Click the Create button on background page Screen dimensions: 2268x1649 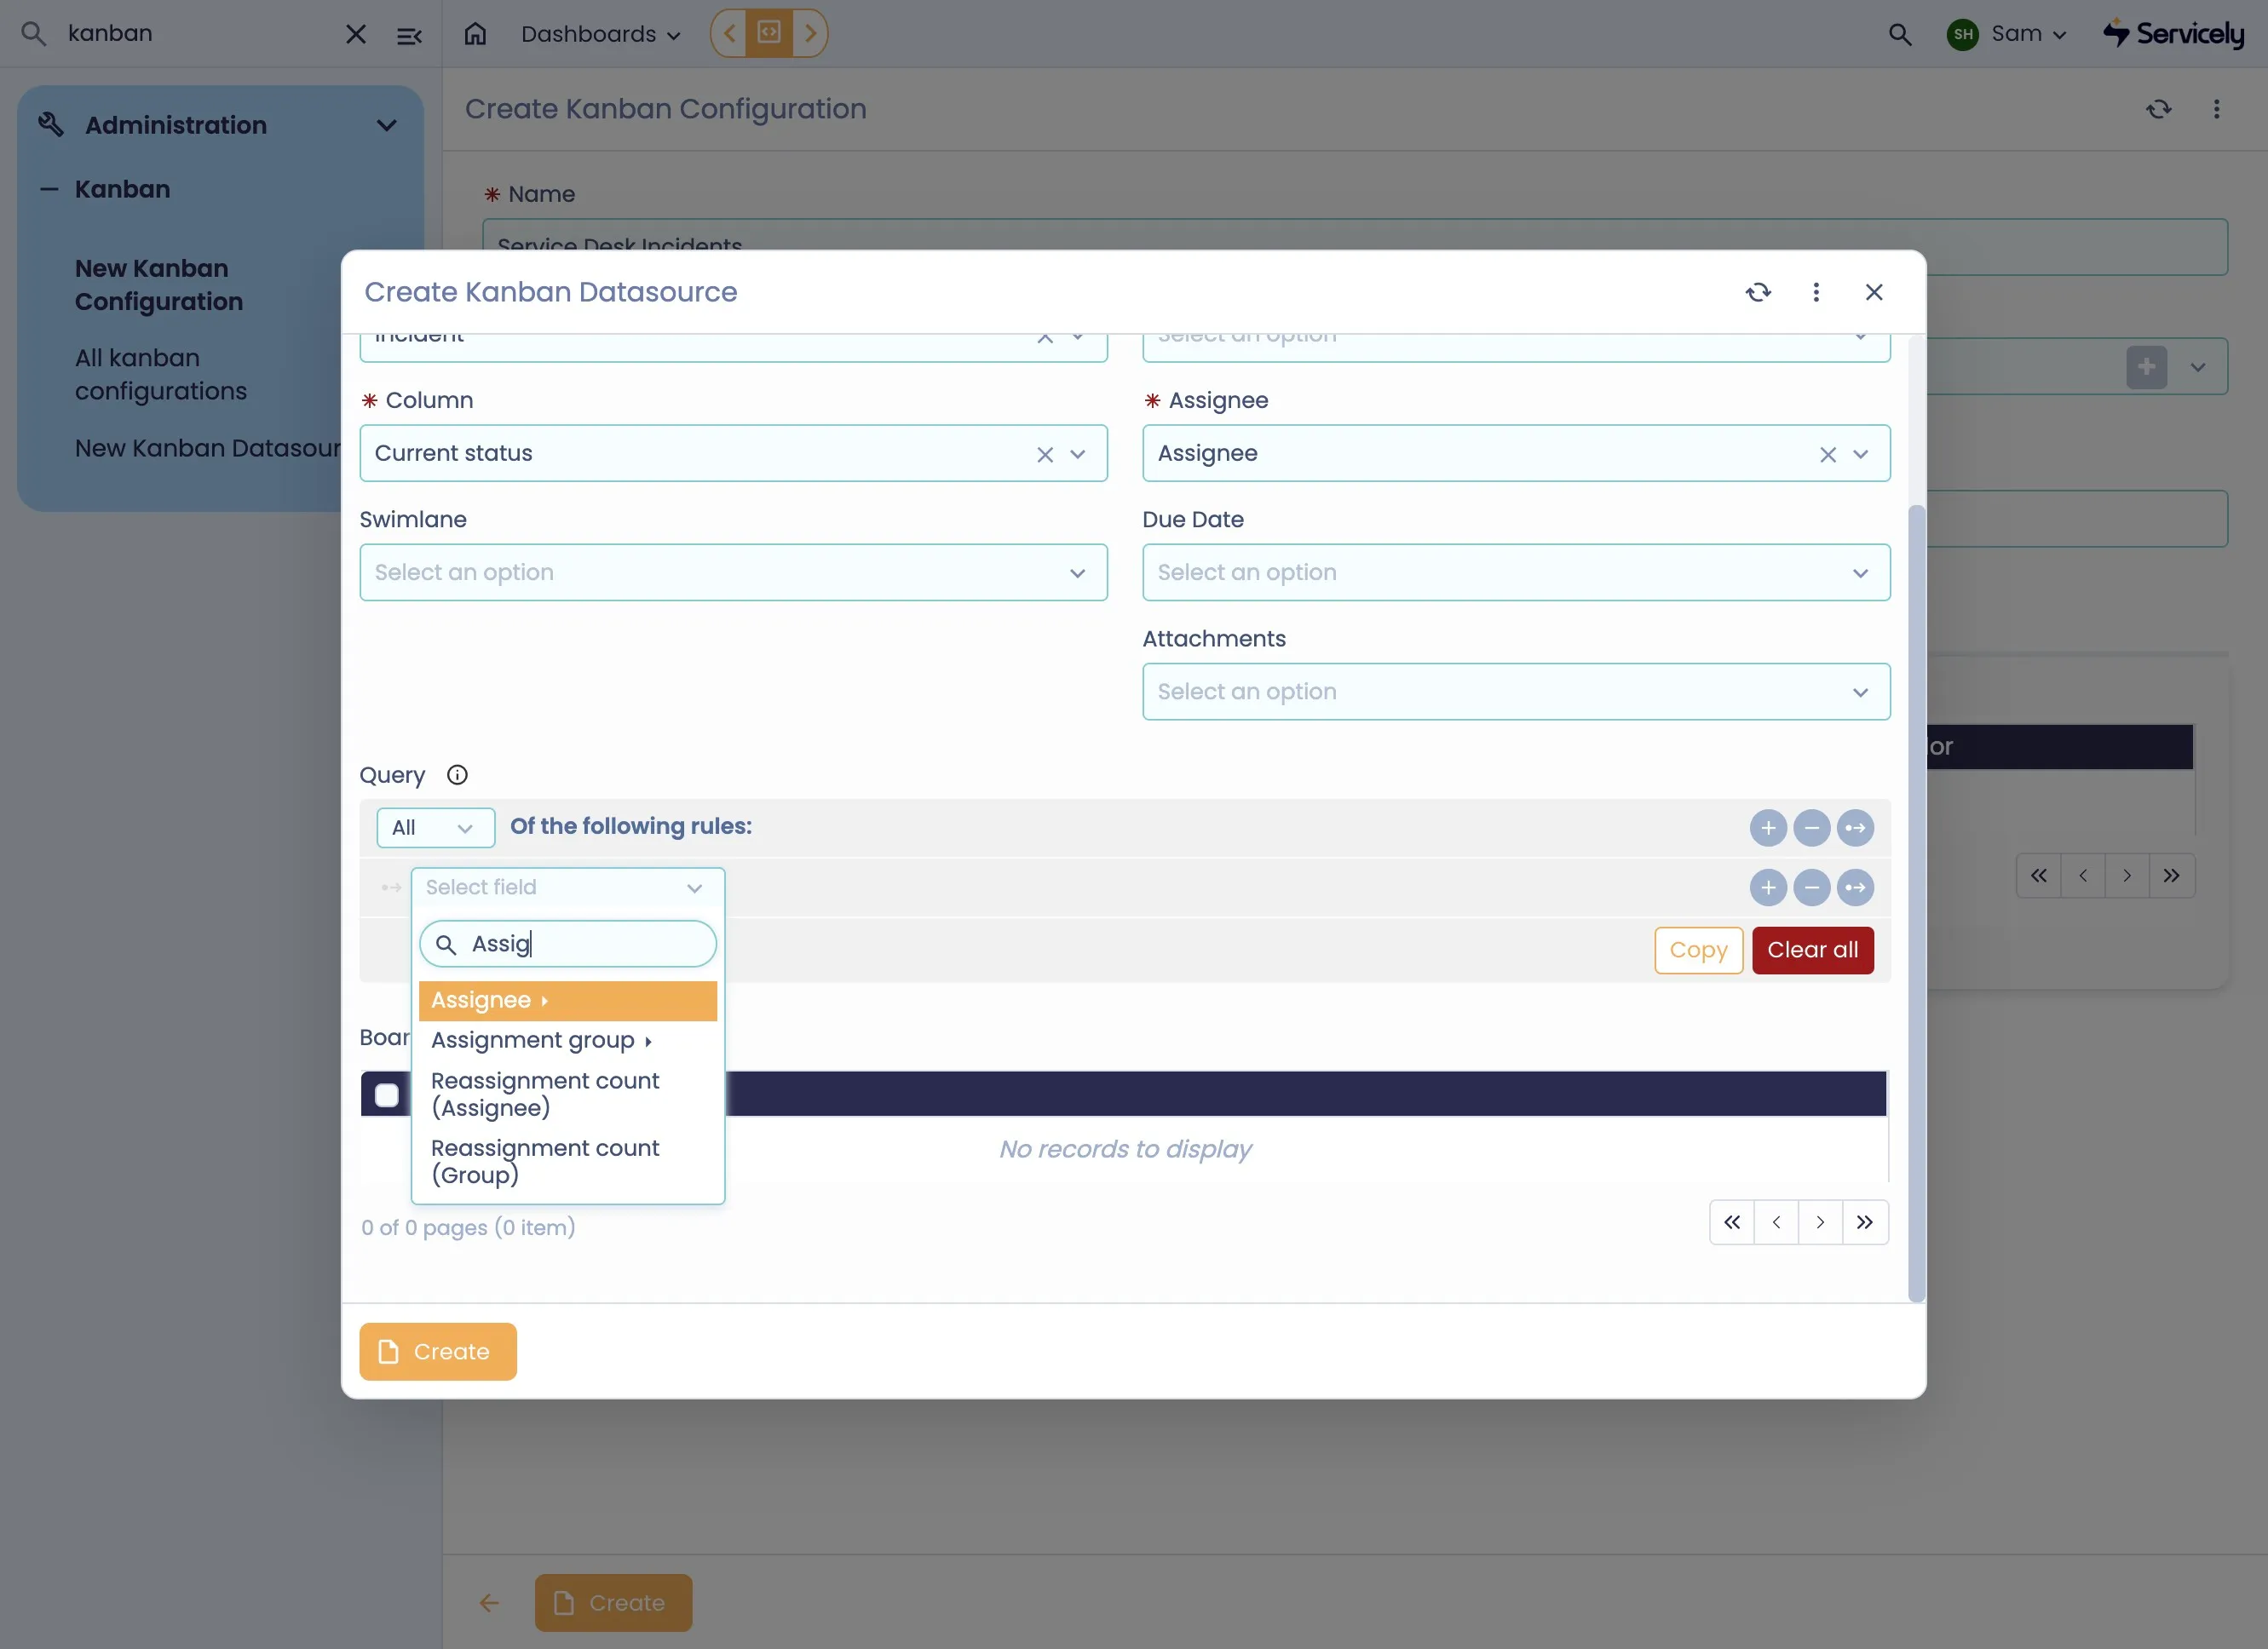pos(613,1603)
